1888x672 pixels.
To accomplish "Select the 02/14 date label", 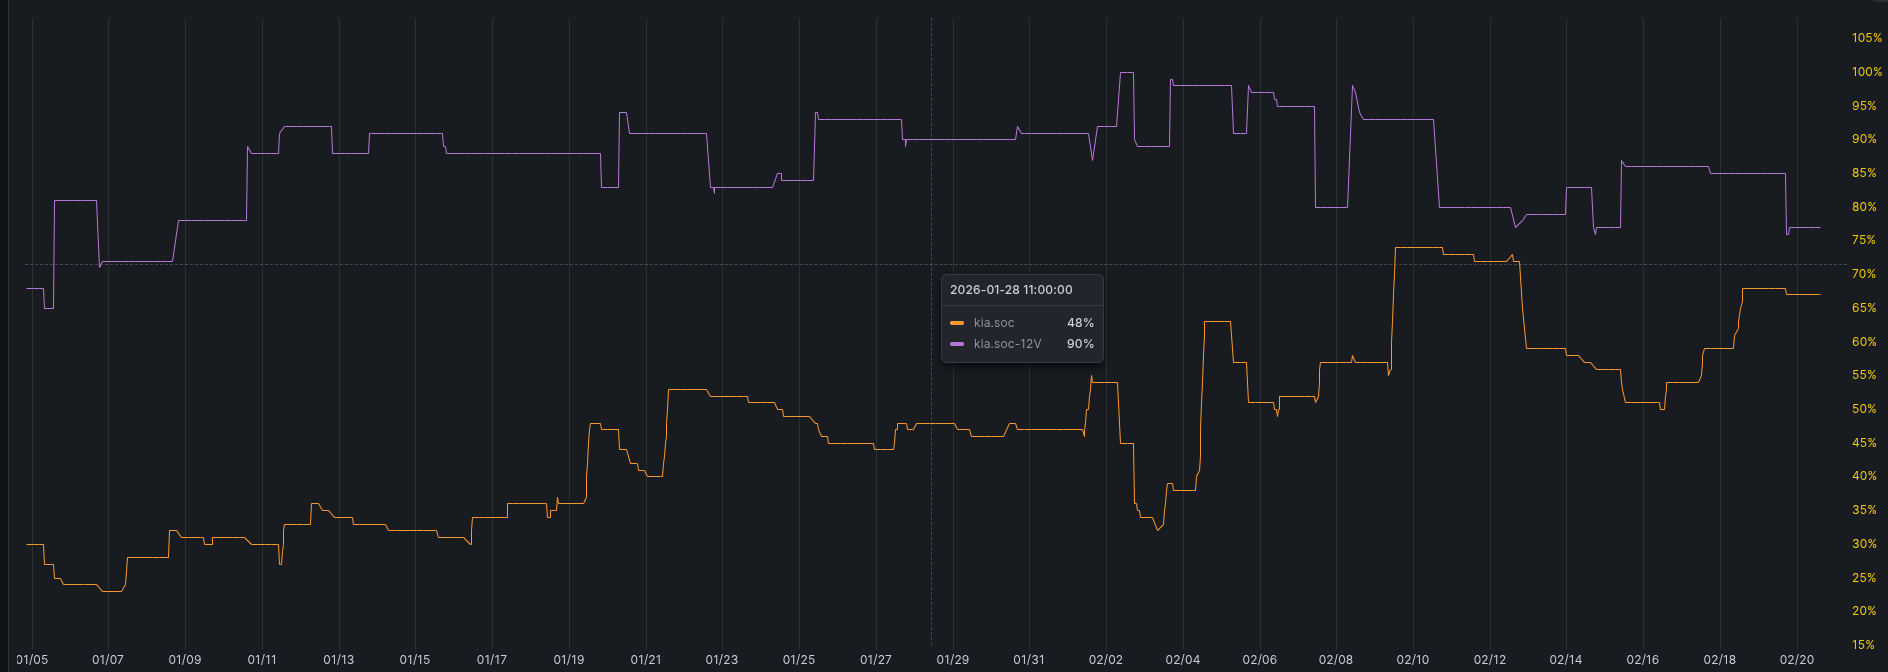I will tap(1566, 660).
